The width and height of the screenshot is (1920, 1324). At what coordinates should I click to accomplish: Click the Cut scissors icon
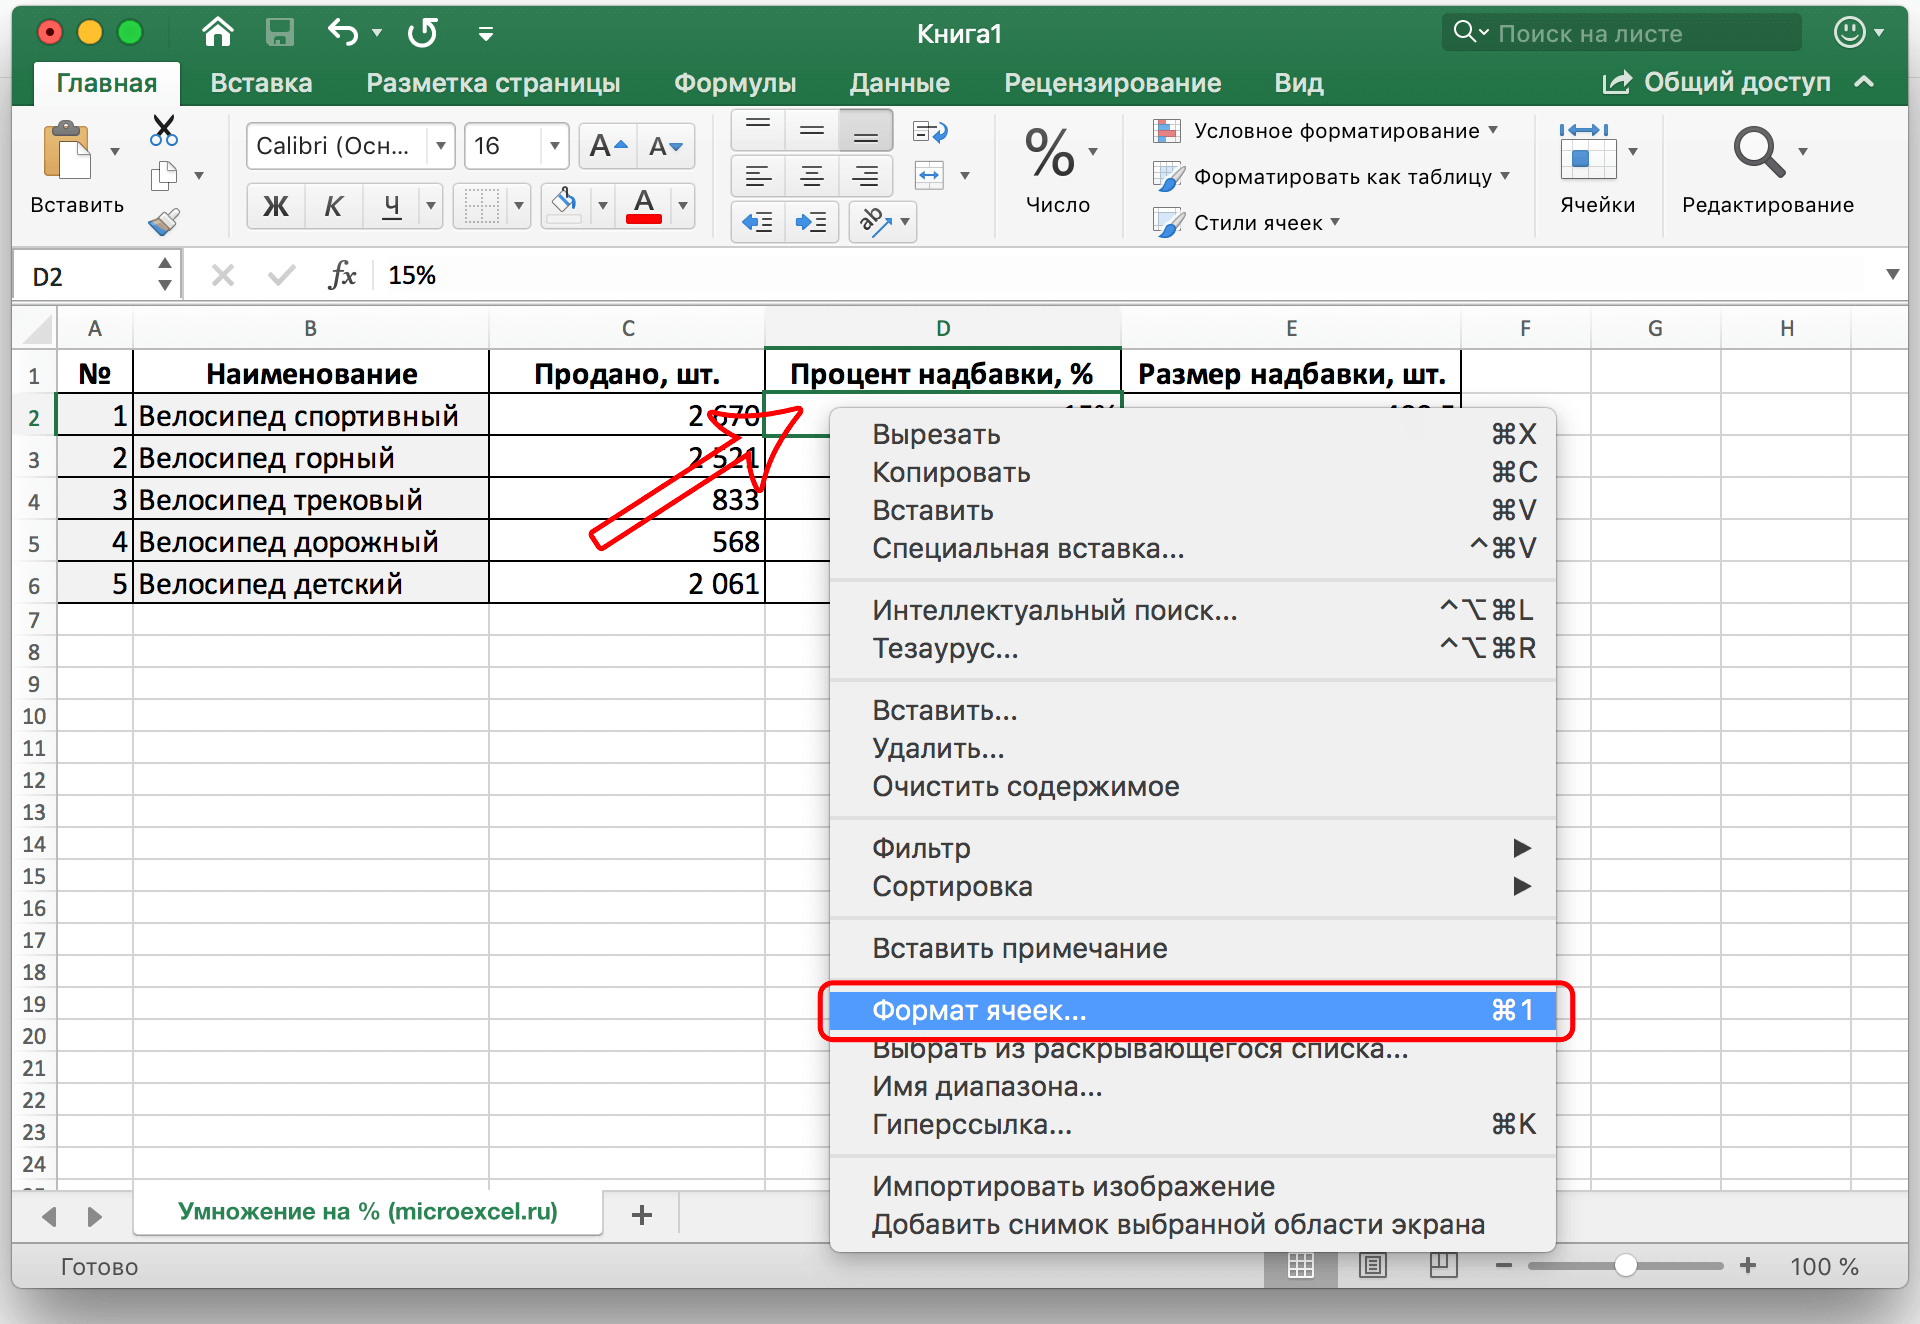point(163,131)
